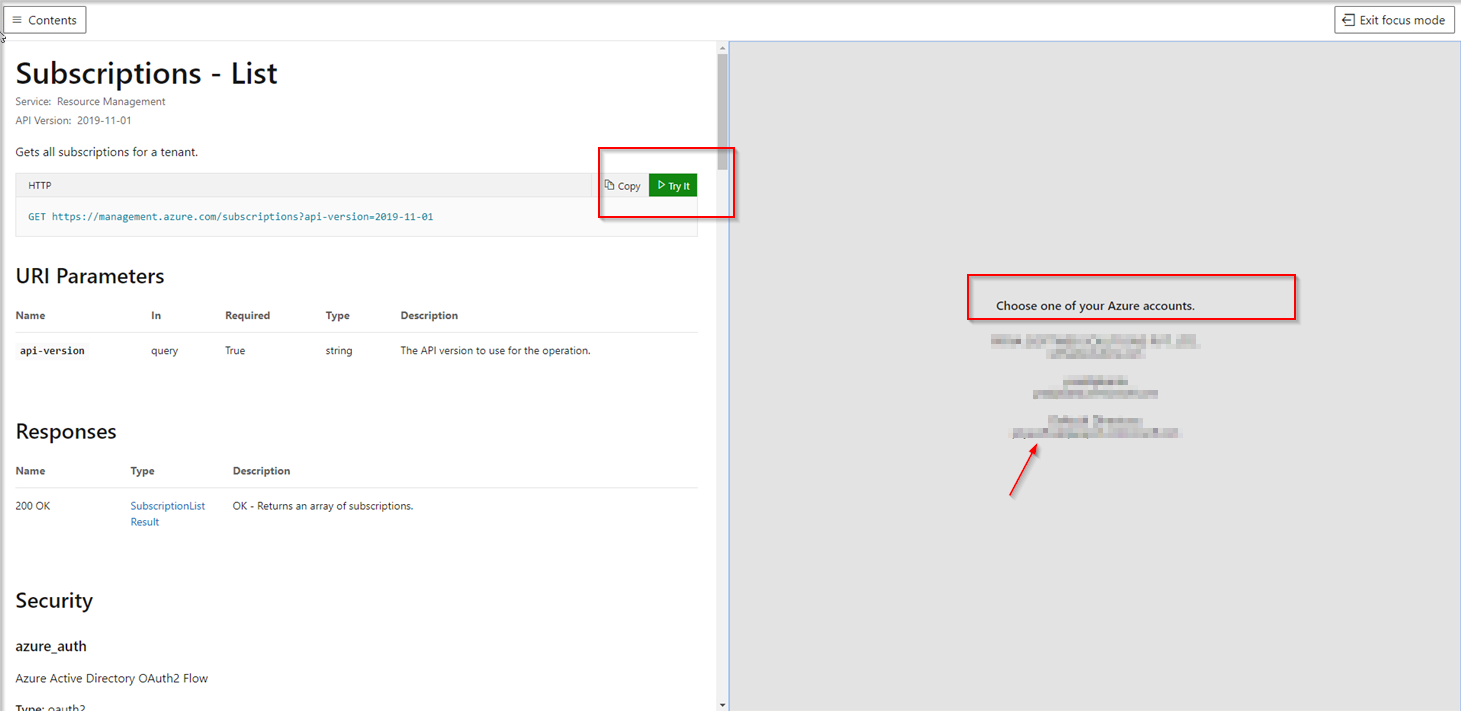
Task: Click the 'string' type cell
Action: coord(339,351)
